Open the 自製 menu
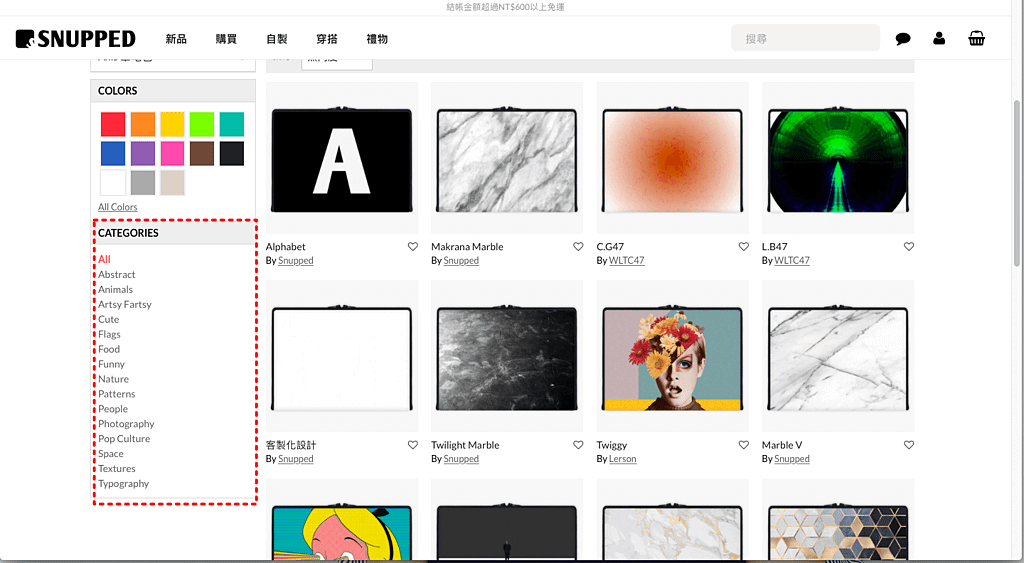Image resolution: width=1024 pixels, height=563 pixels. [277, 39]
